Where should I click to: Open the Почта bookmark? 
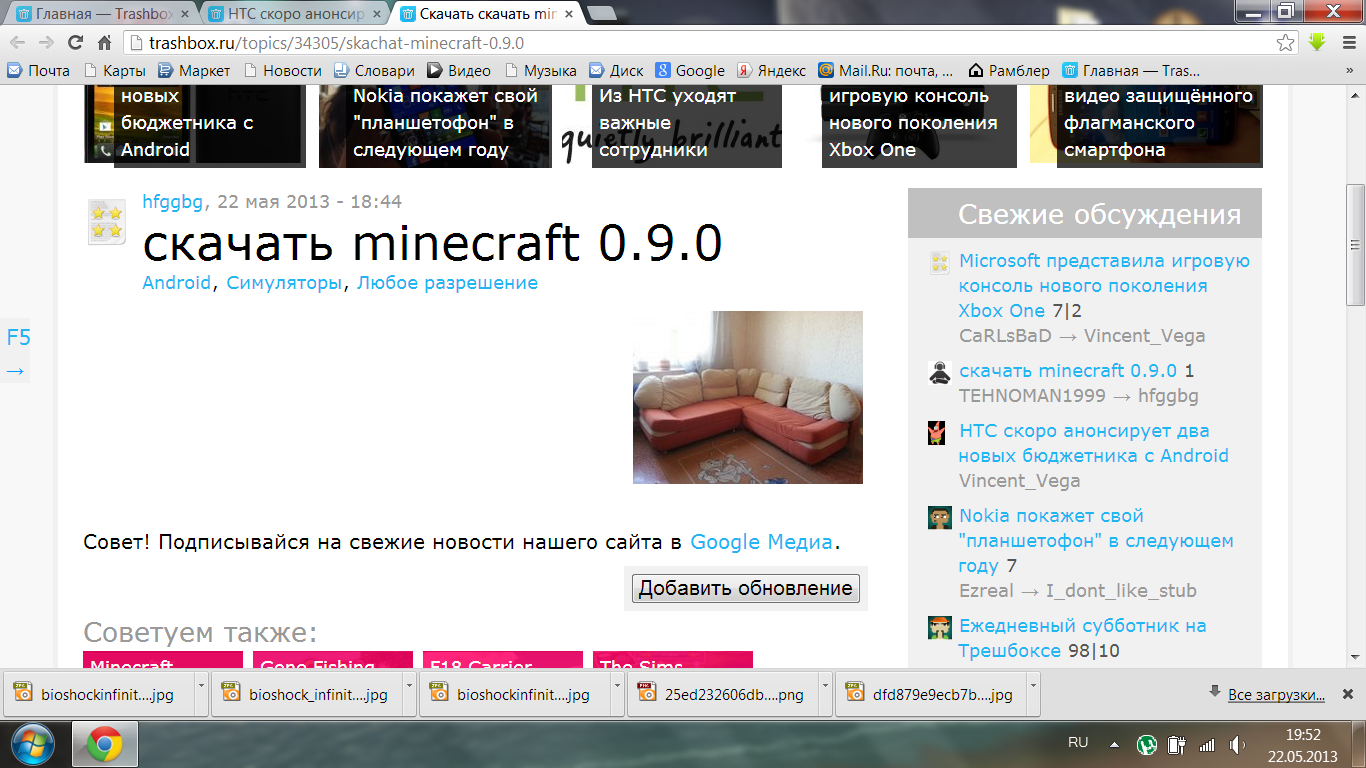tap(39, 71)
